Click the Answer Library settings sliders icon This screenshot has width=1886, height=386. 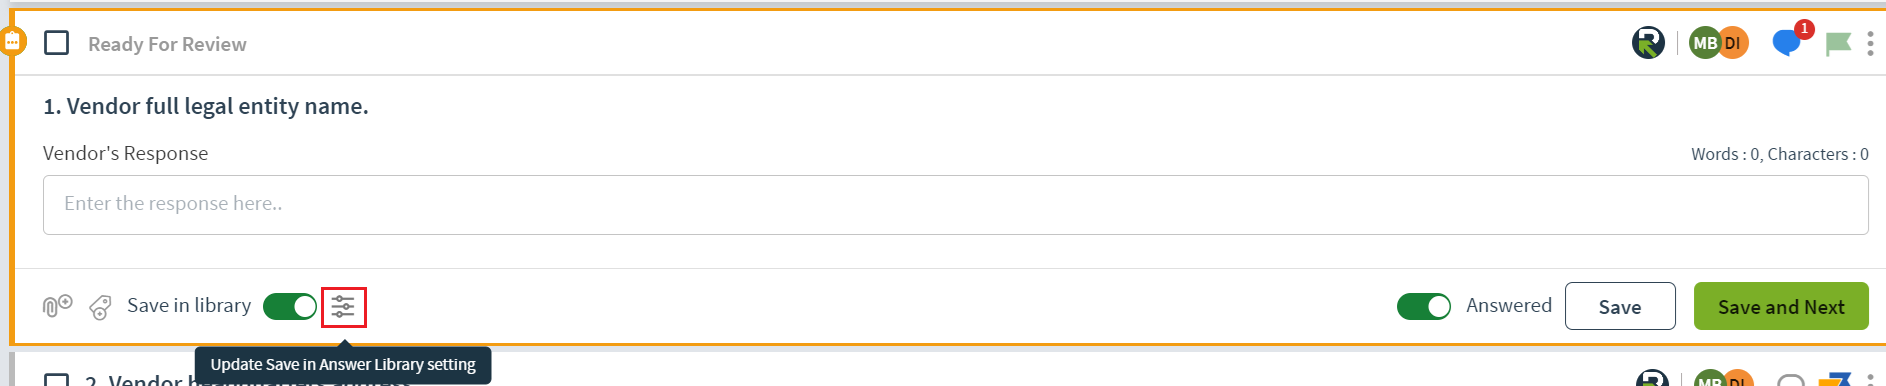(343, 307)
